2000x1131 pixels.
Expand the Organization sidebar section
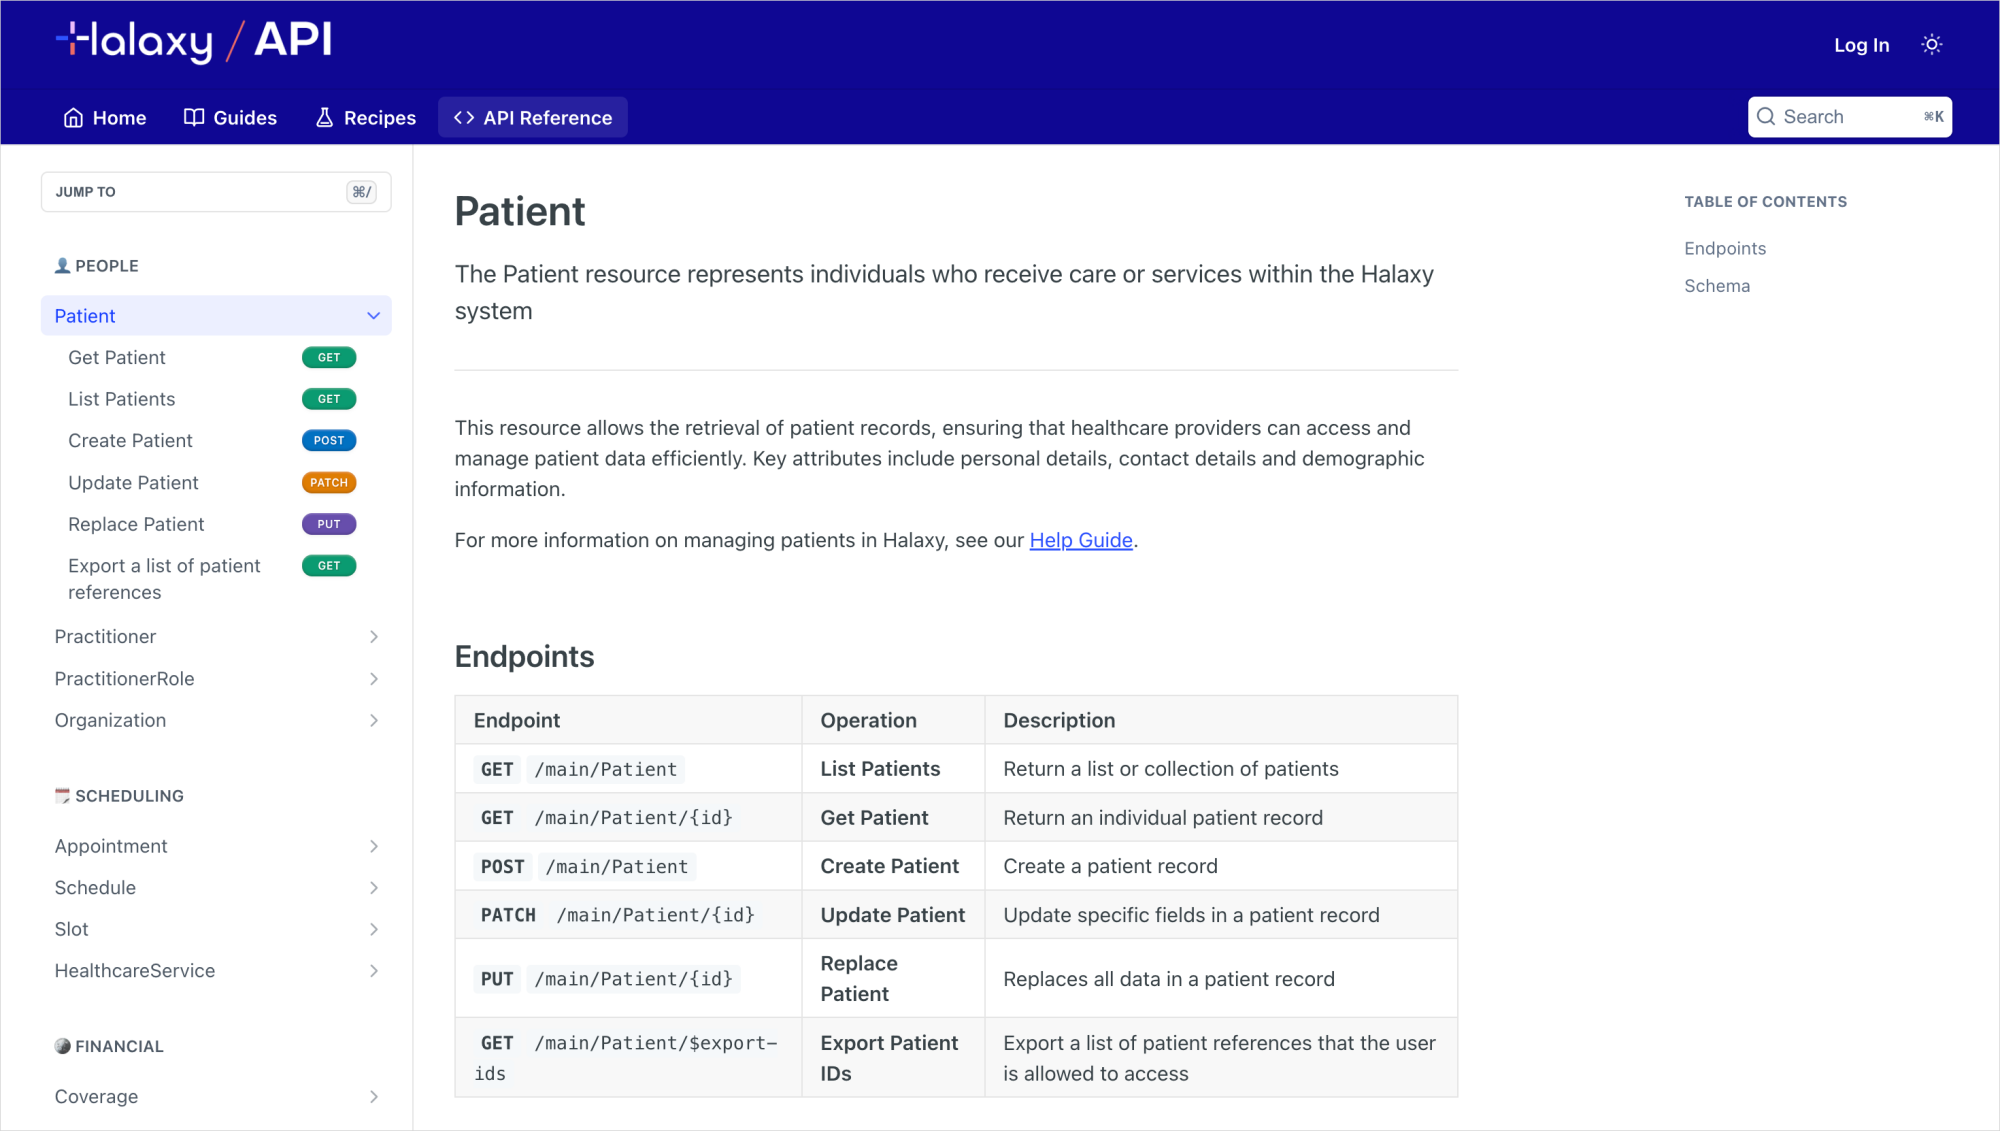373,720
